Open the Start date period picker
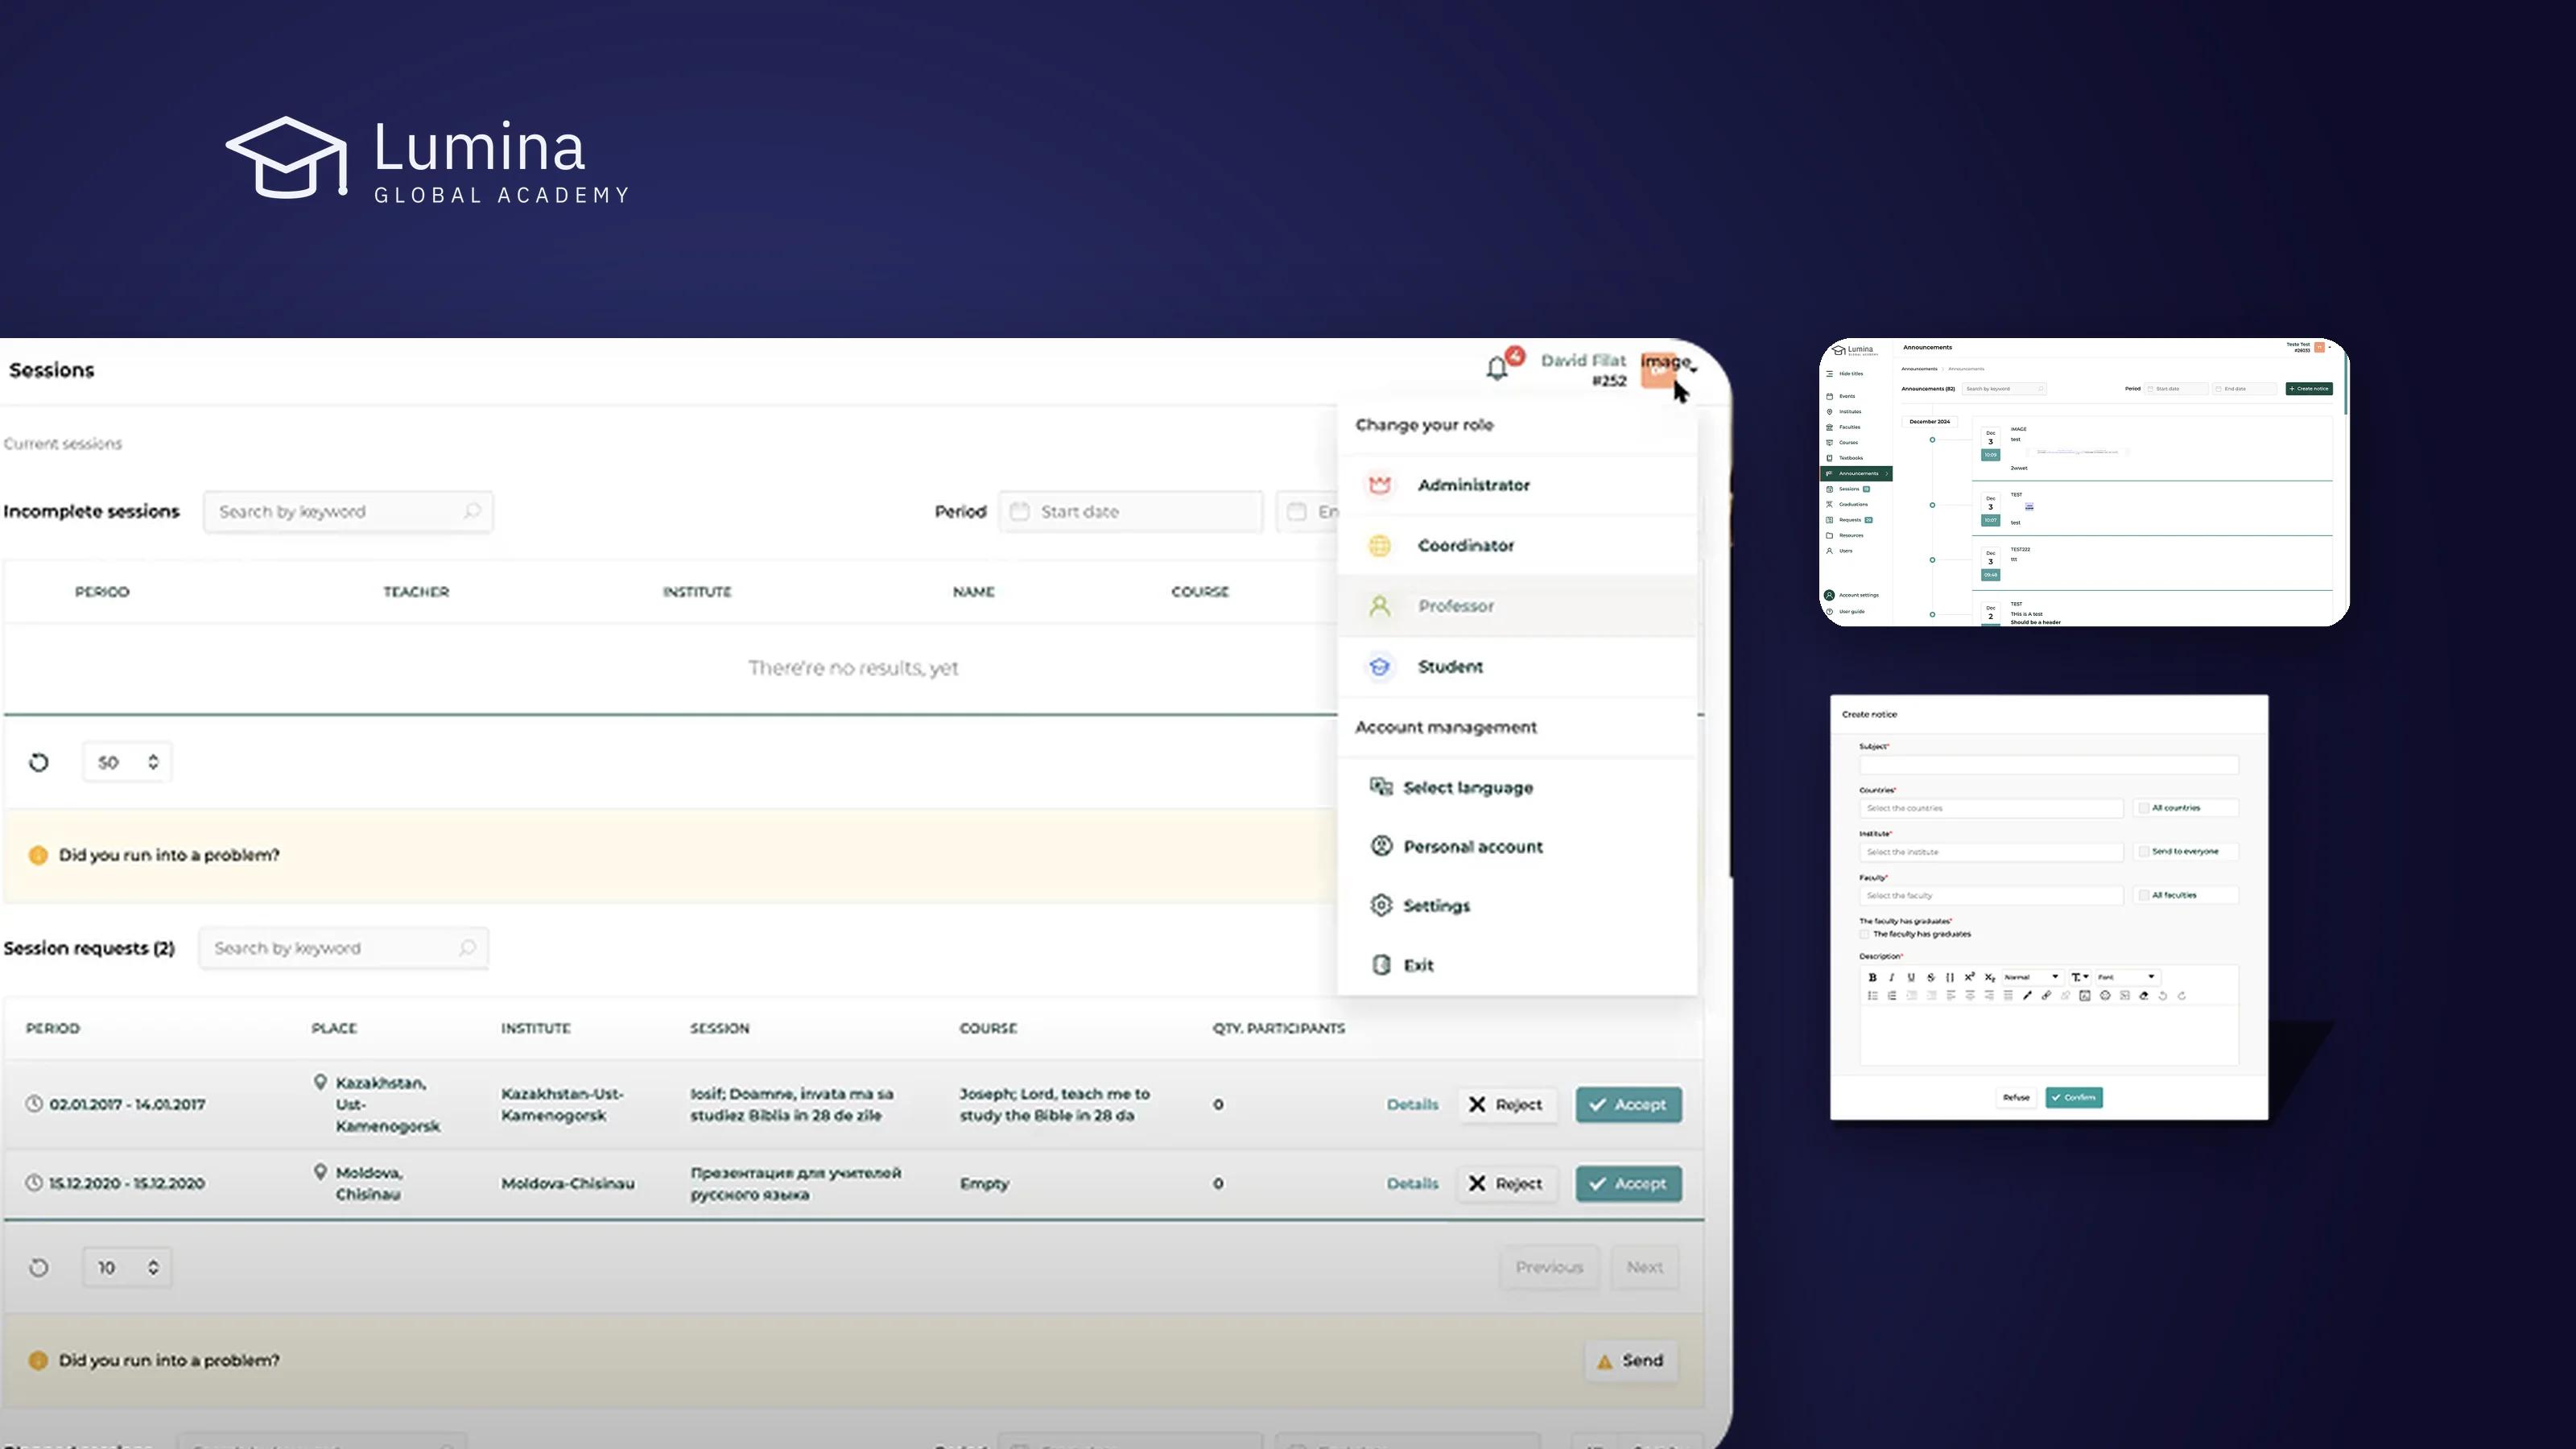The height and width of the screenshot is (1449, 2576). [1130, 511]
